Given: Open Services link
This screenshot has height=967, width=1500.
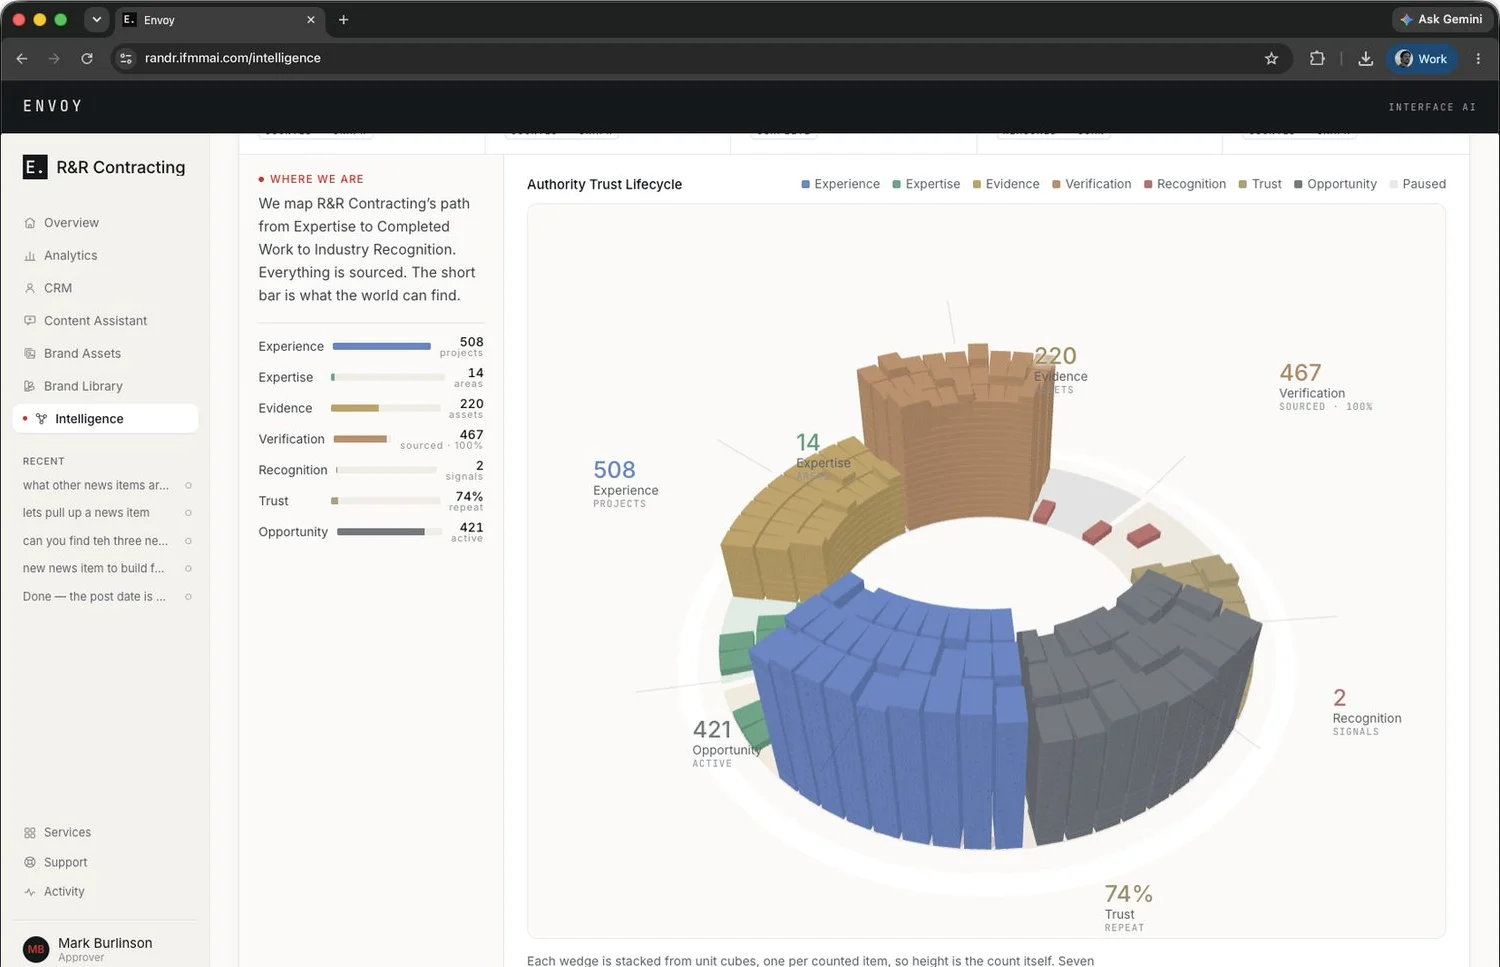Looking at the screenshot, I should [67, 832].
